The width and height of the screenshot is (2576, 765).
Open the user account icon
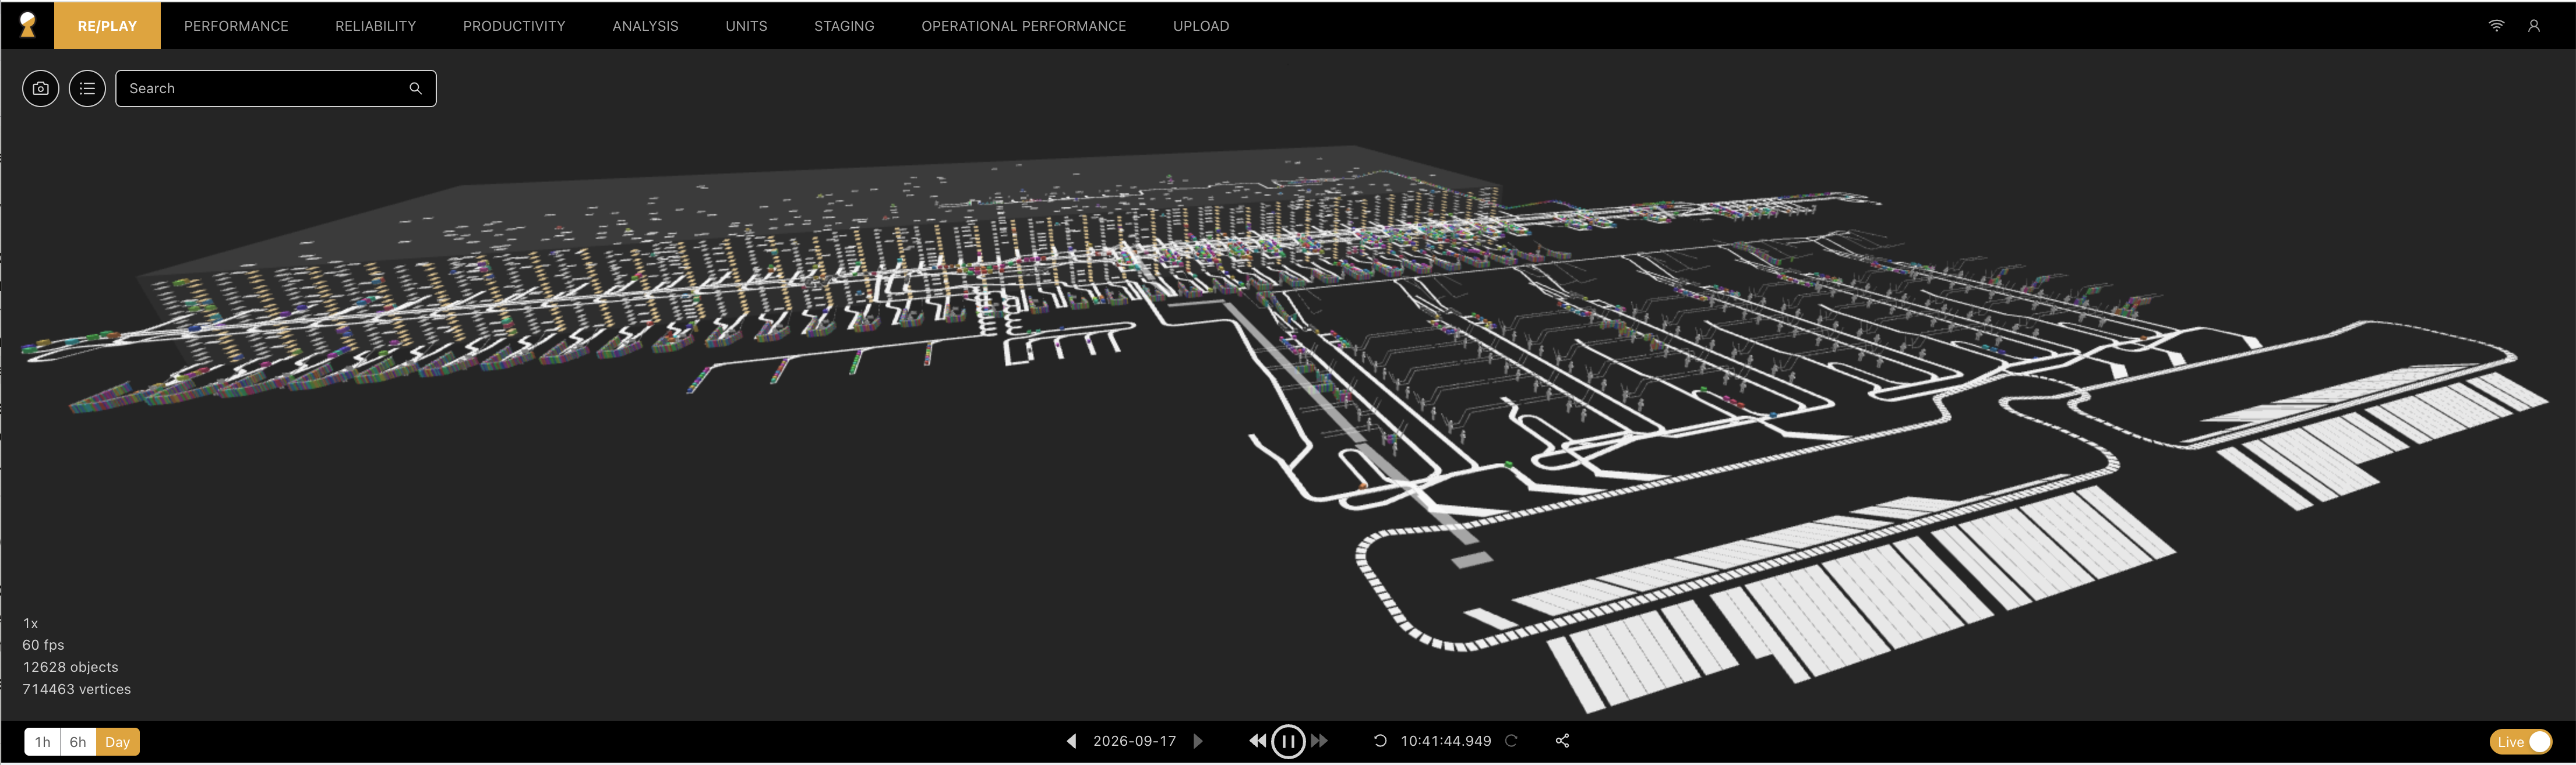pyautogui.click(x=2533, y=26)
